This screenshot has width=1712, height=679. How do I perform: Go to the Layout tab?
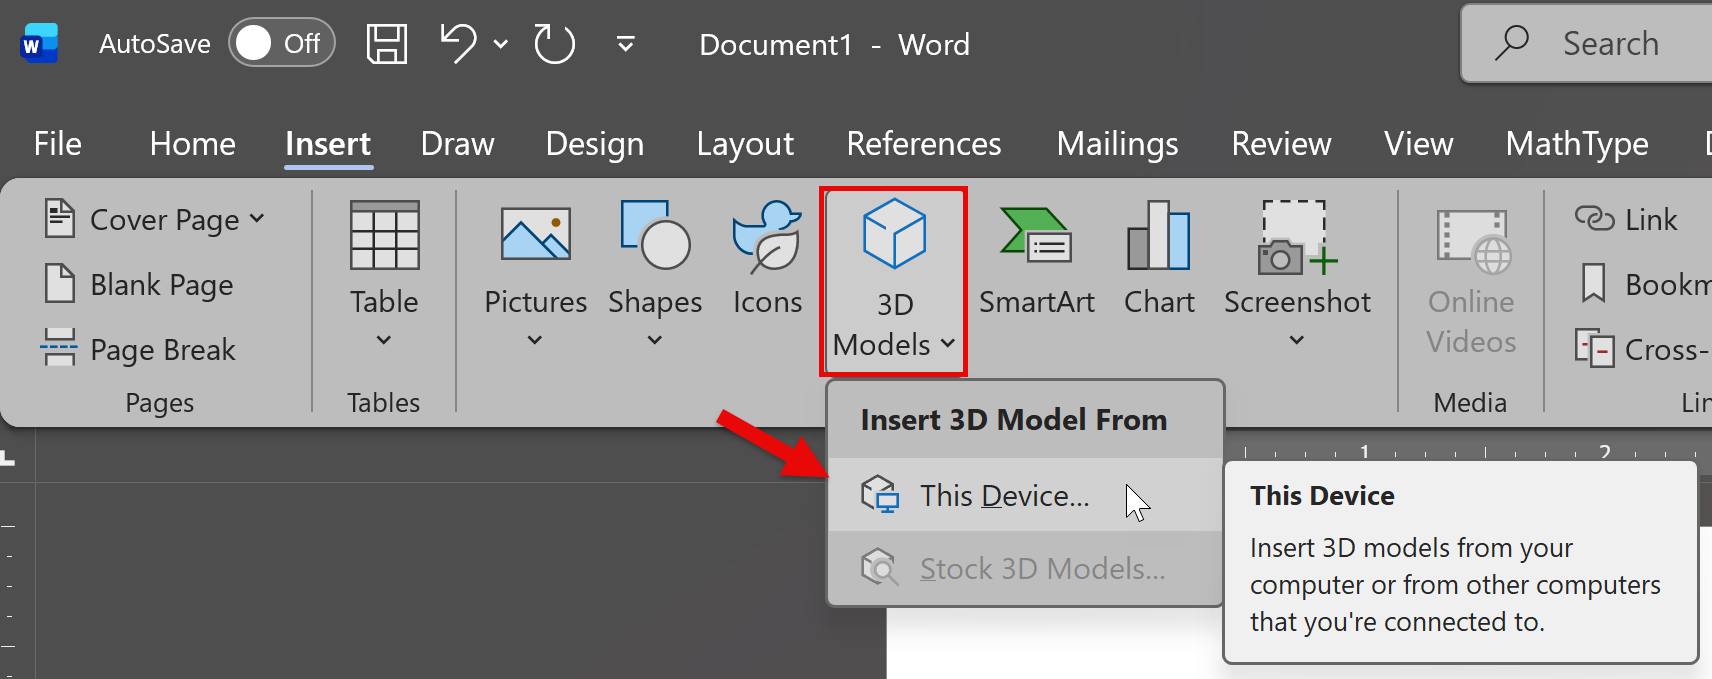click(x=745, y=144)
